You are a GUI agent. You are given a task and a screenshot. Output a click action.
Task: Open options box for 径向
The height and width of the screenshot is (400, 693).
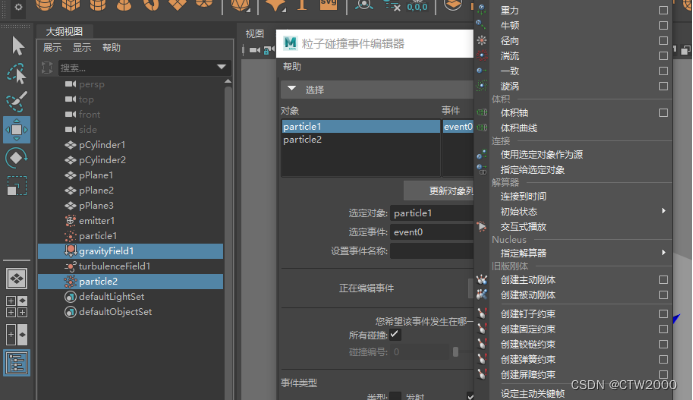[x=663, y=41]
